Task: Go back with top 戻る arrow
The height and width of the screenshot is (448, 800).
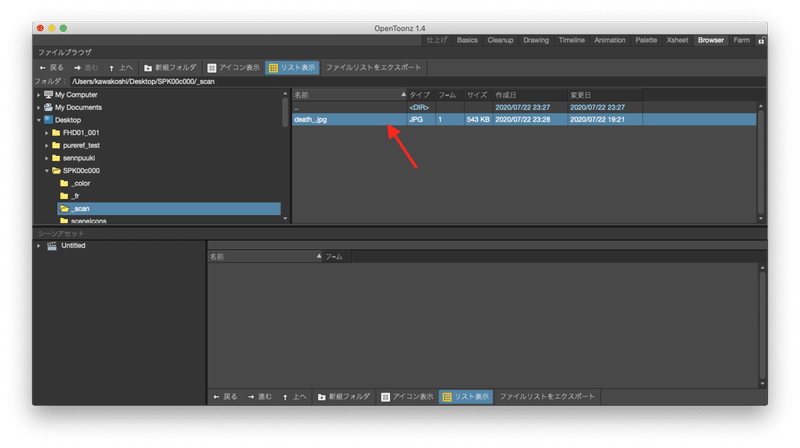Action: (51, 67)
